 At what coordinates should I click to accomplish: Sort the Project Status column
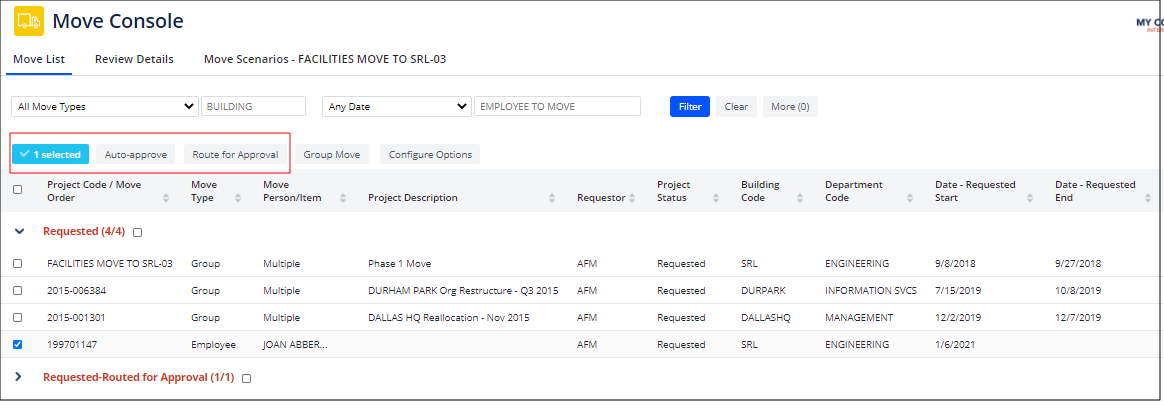pos(715,198)
